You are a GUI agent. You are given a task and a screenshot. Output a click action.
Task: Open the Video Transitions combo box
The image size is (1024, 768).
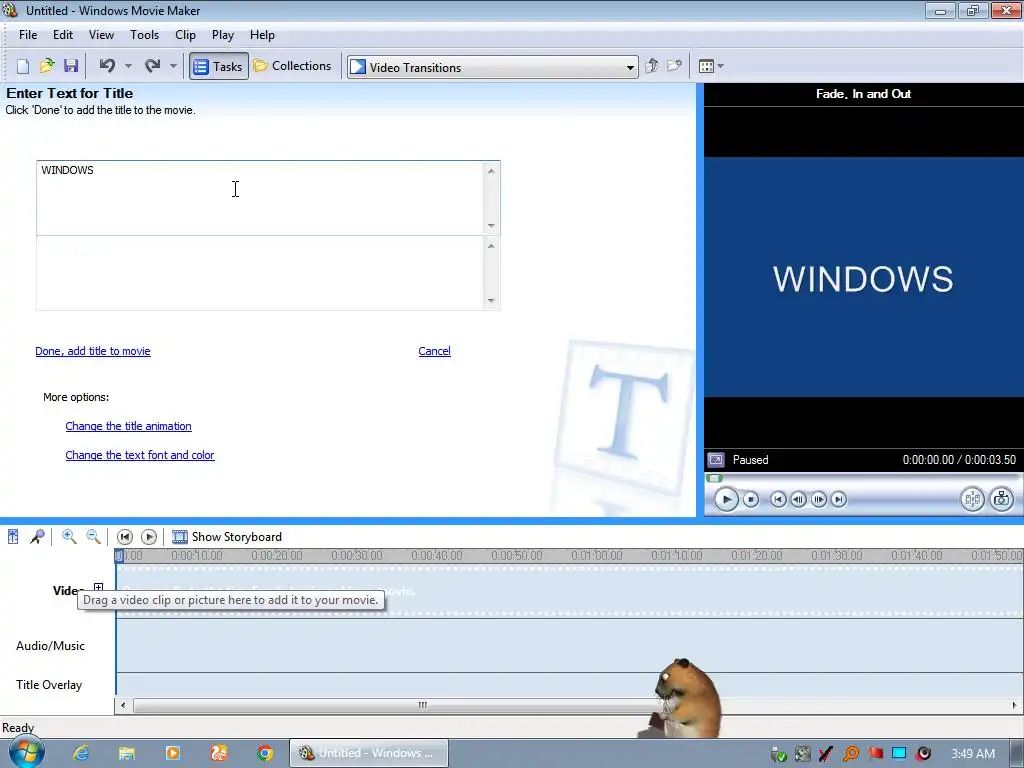point(492,67)
